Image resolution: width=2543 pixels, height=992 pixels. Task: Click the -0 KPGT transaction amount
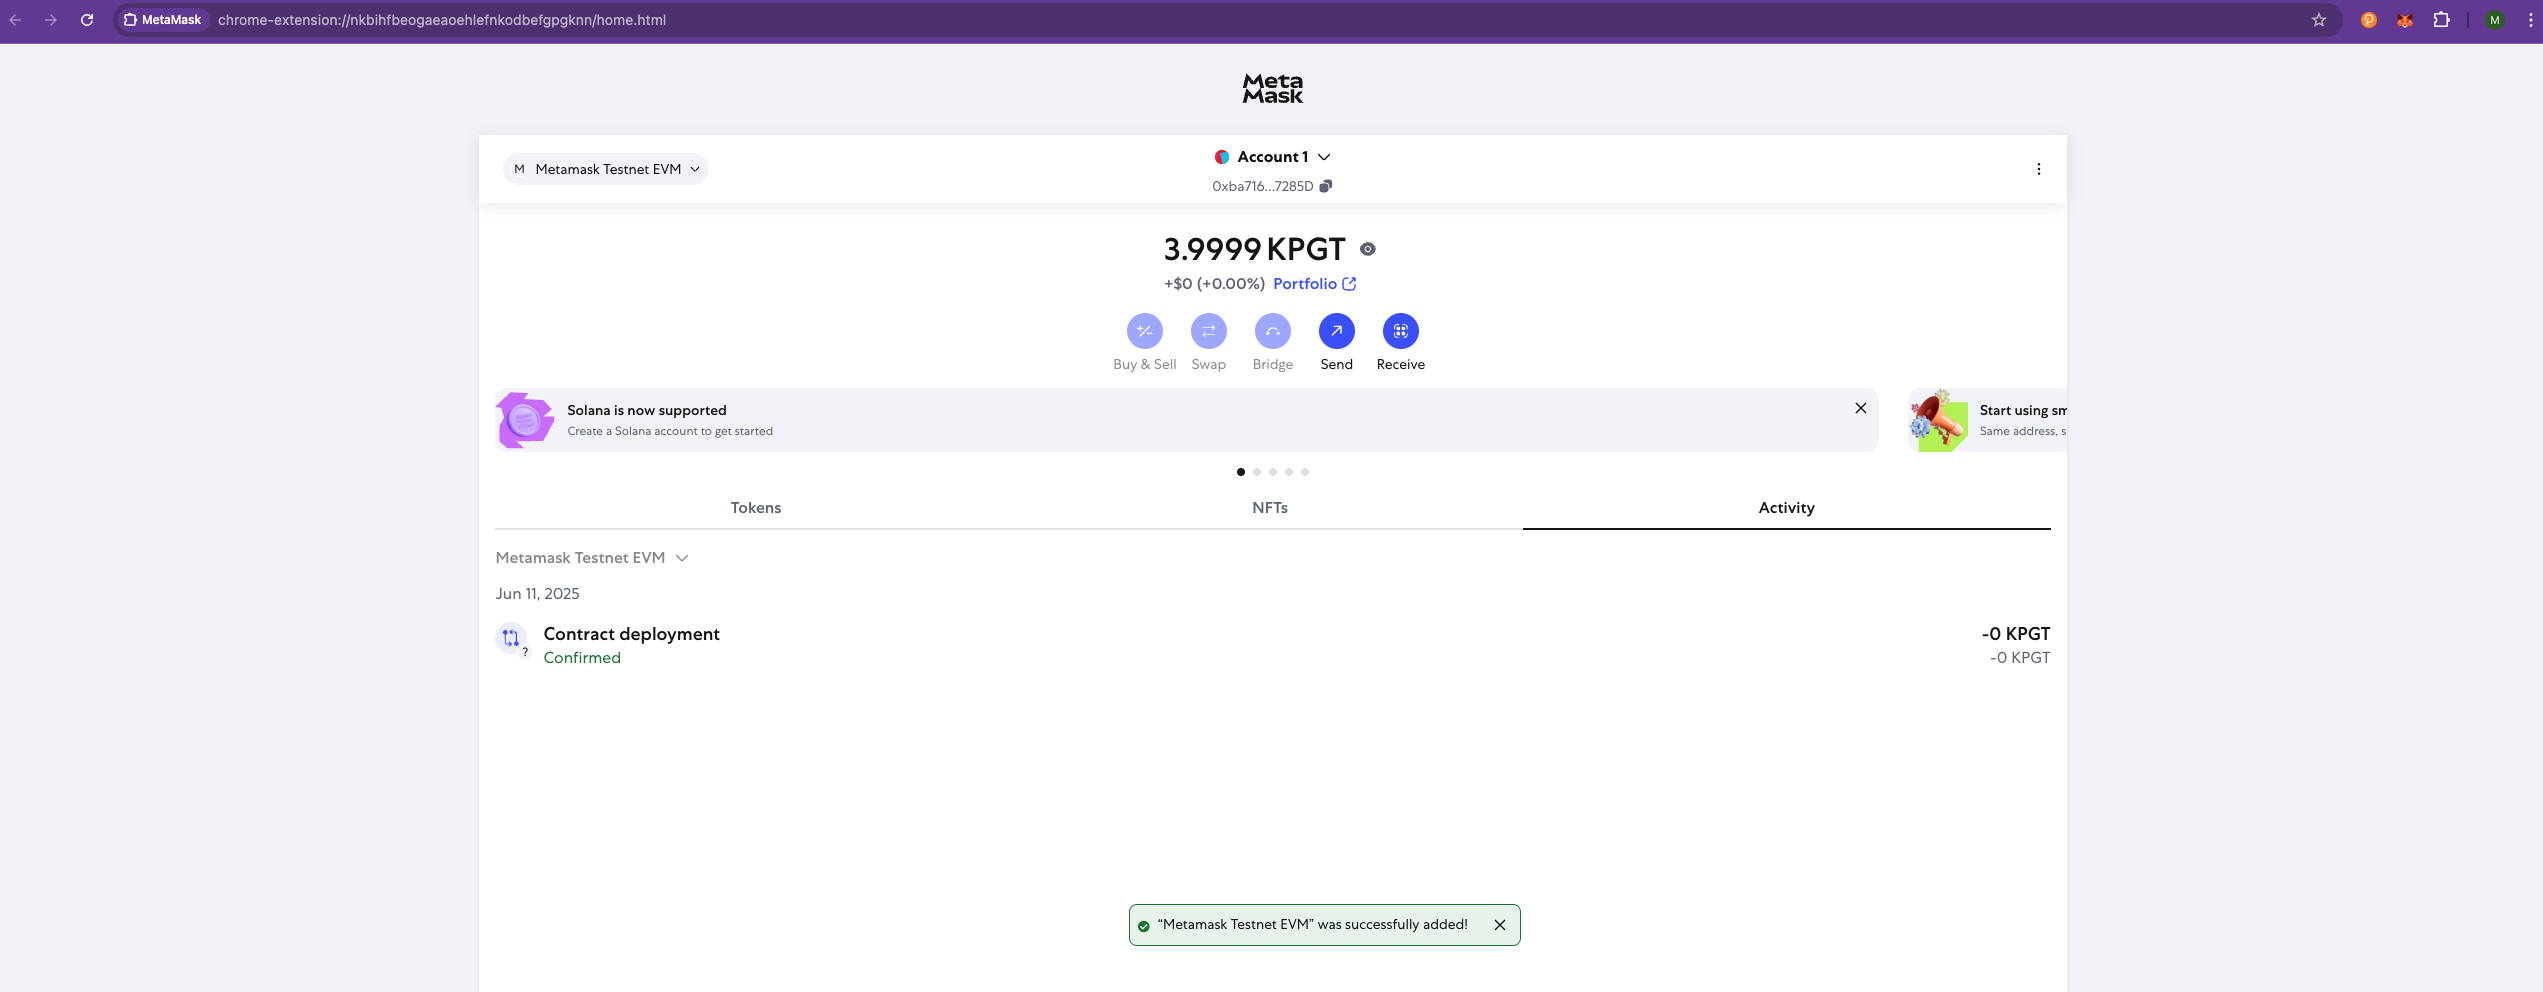click(2015, 634)
